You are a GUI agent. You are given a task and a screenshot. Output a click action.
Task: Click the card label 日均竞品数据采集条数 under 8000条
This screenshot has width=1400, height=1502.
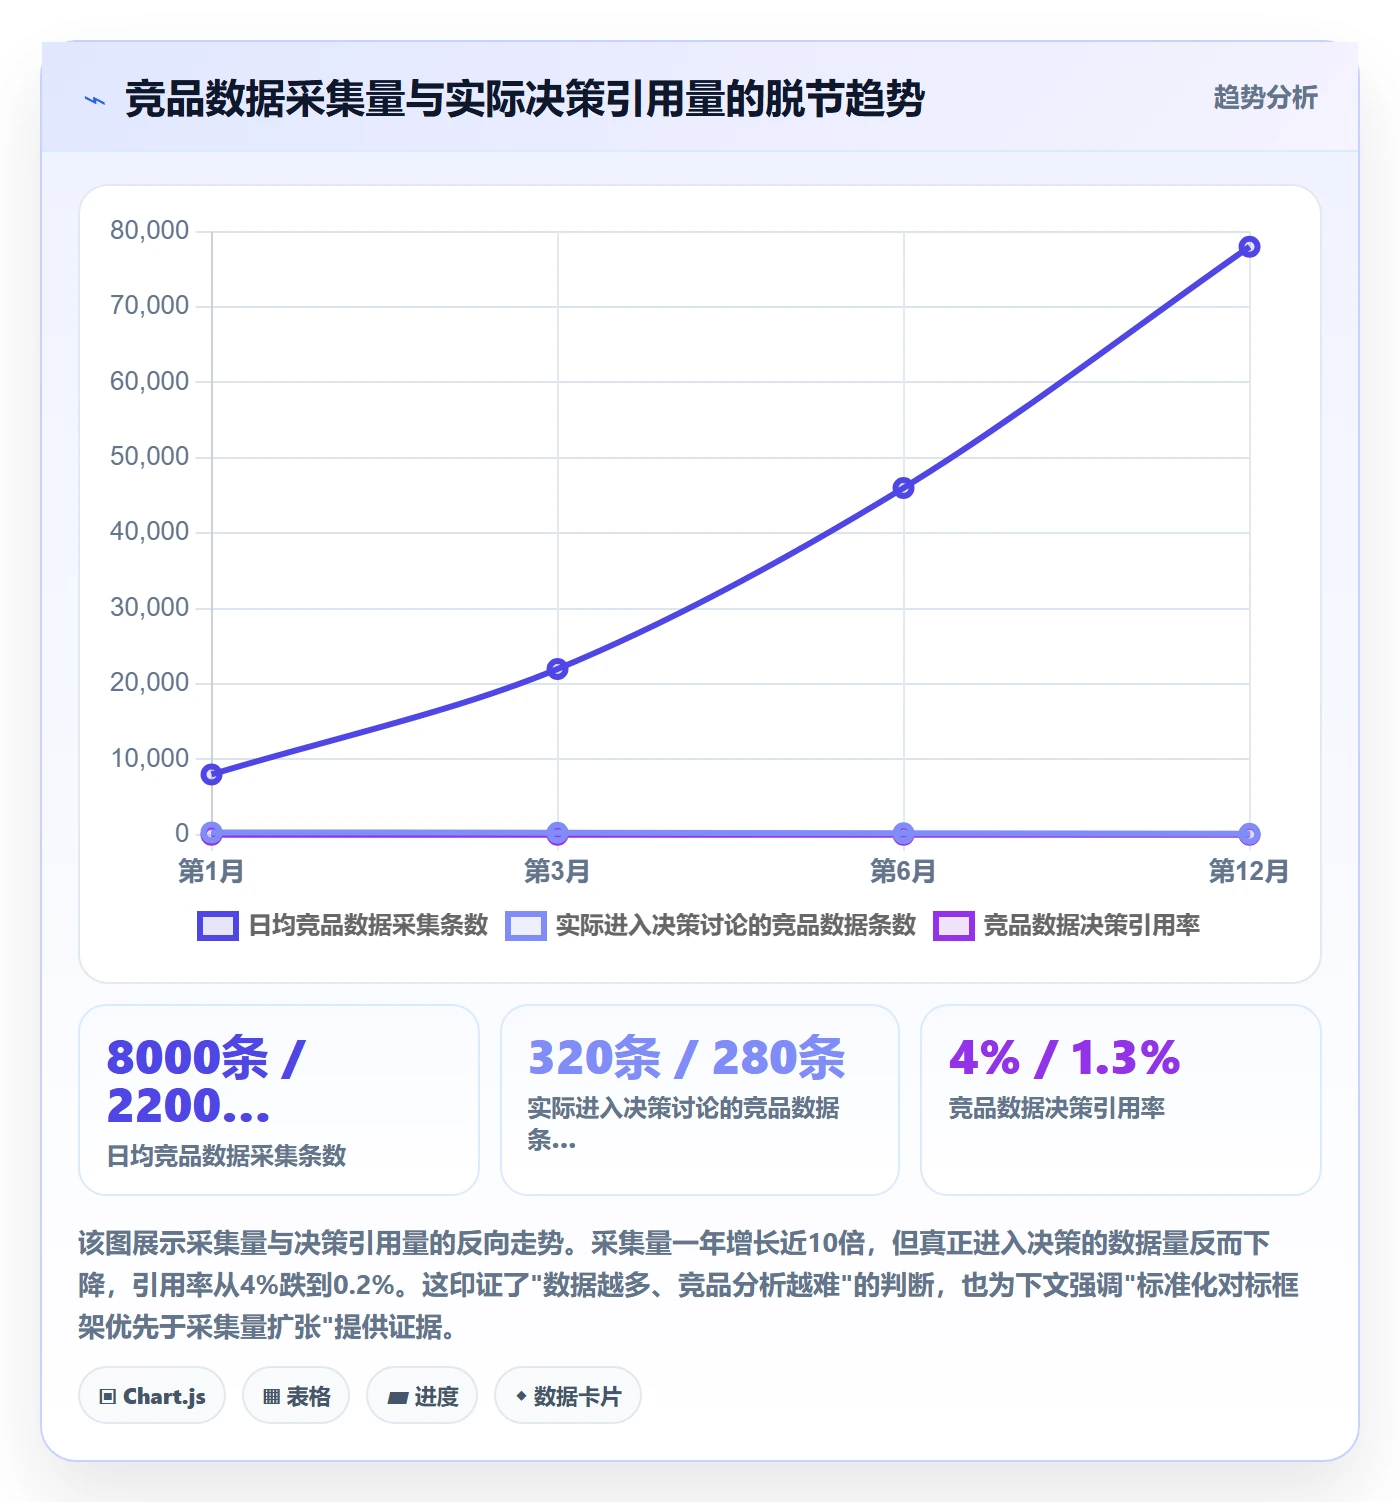227,1156
